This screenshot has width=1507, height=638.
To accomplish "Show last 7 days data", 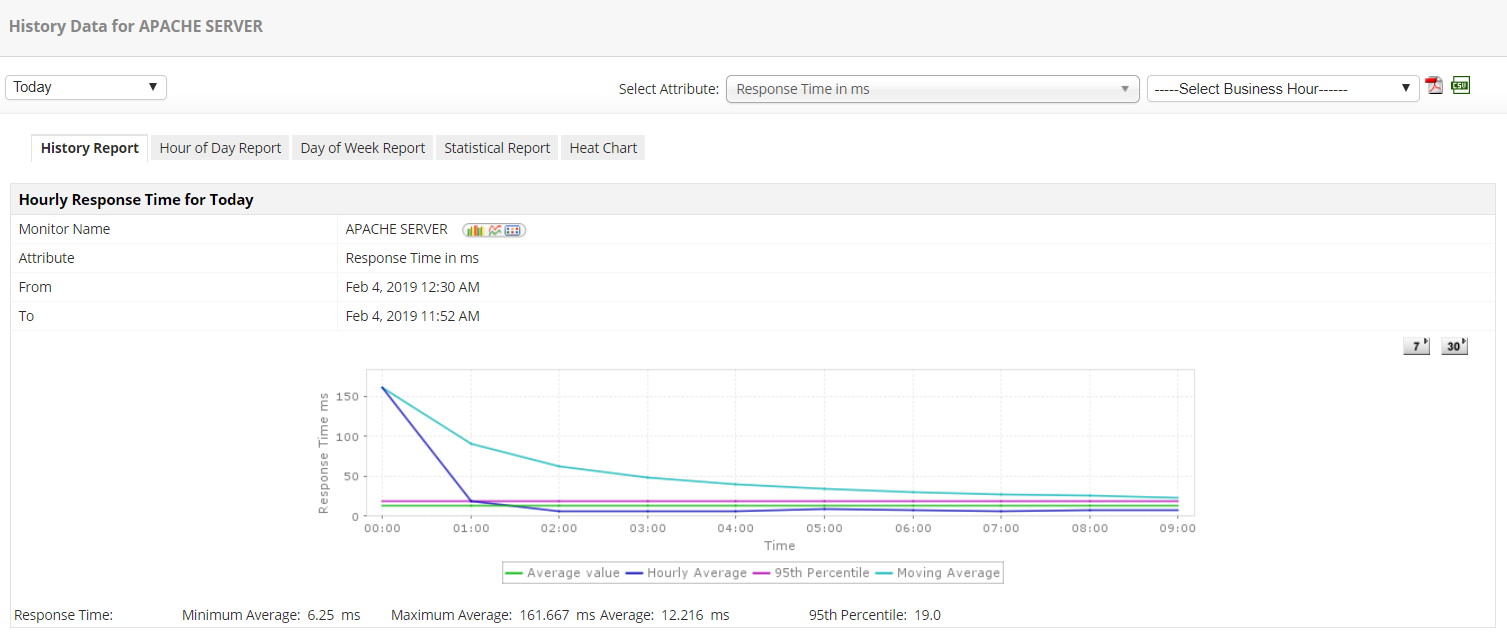I will 1416,345.
